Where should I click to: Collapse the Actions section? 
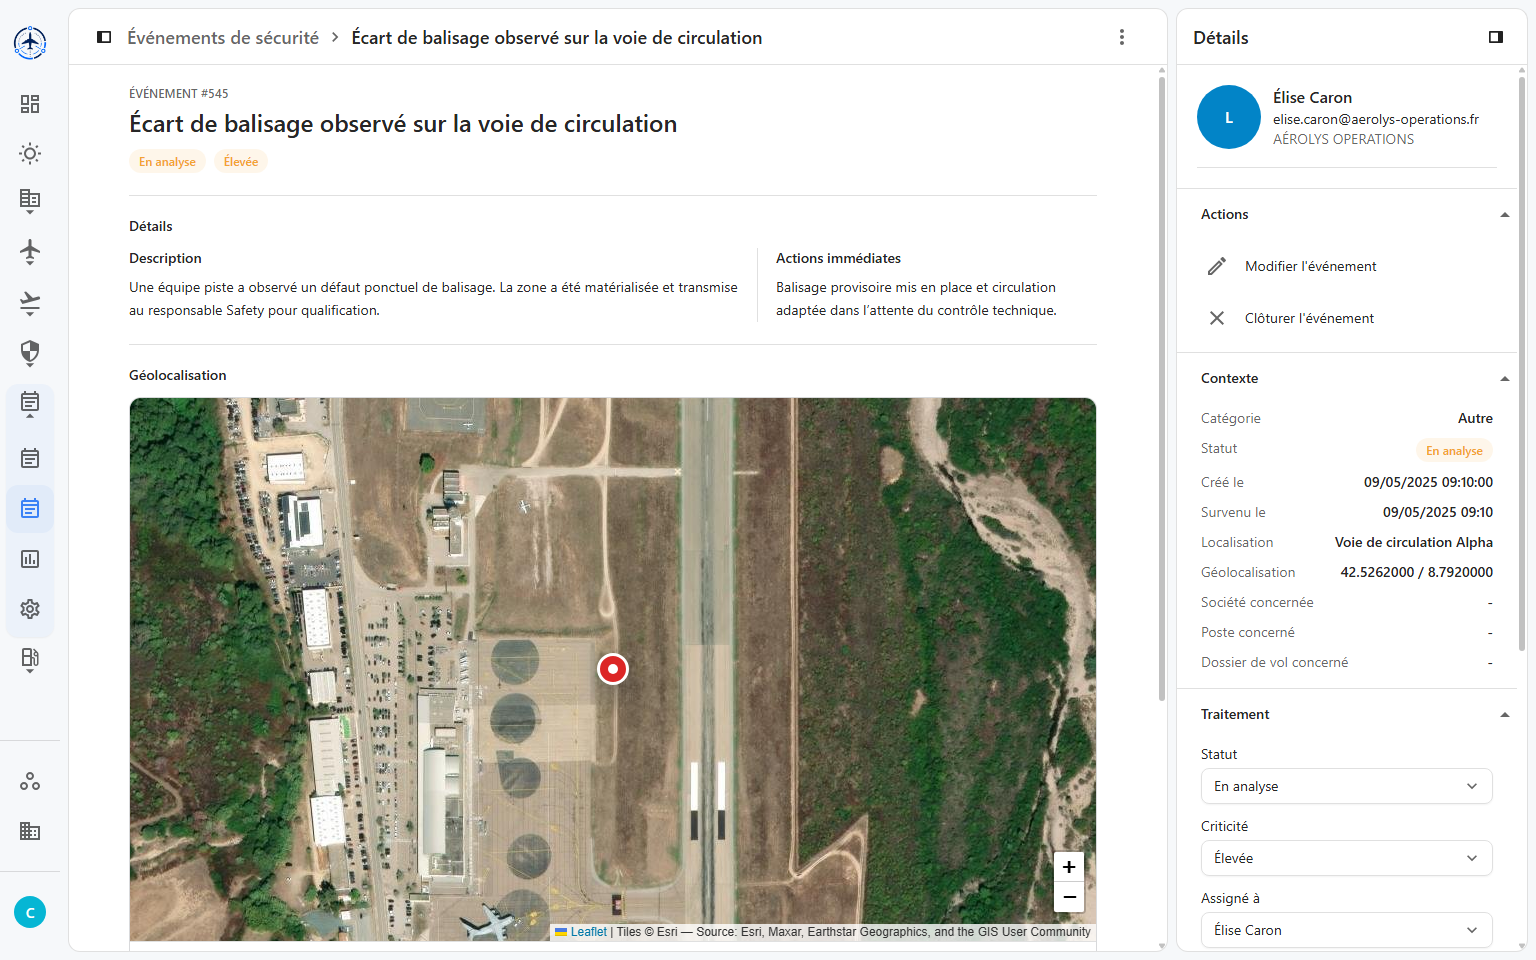(x=1504, y=215)
